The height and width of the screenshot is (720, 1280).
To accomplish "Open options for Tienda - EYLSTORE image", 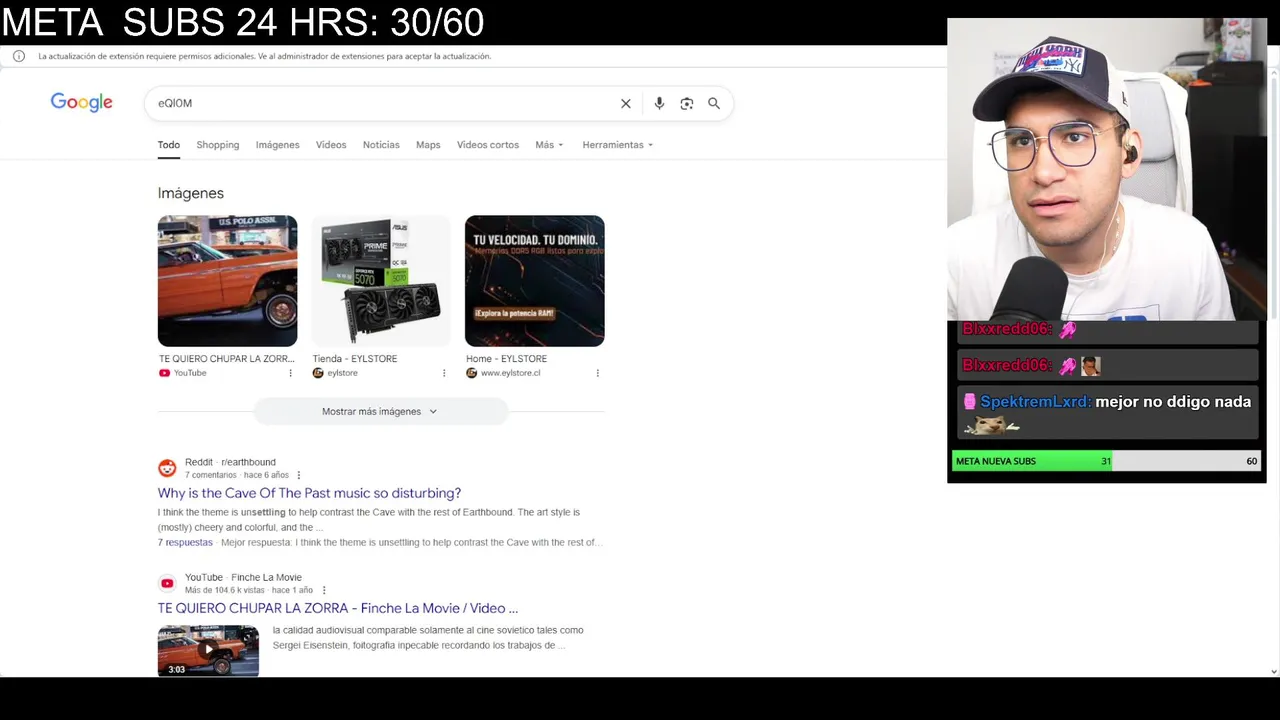I will 444,373.
